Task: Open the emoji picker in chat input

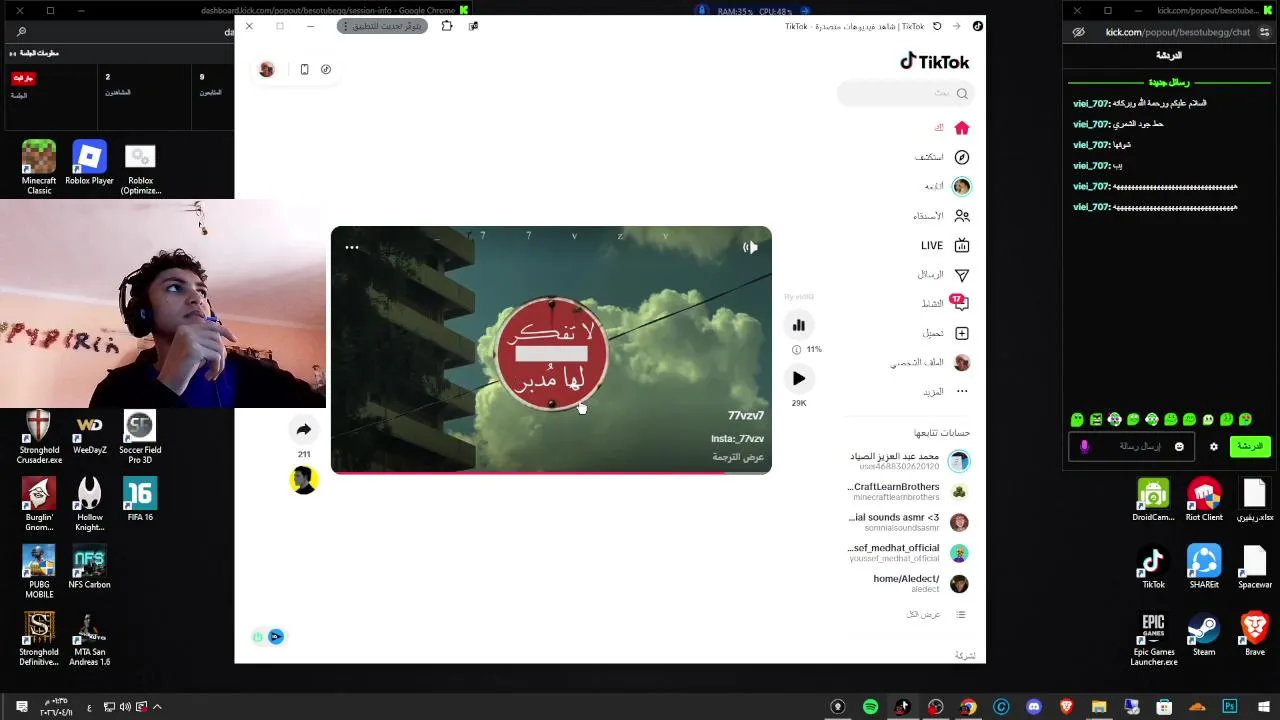Action: click(x=1179, y=447)
